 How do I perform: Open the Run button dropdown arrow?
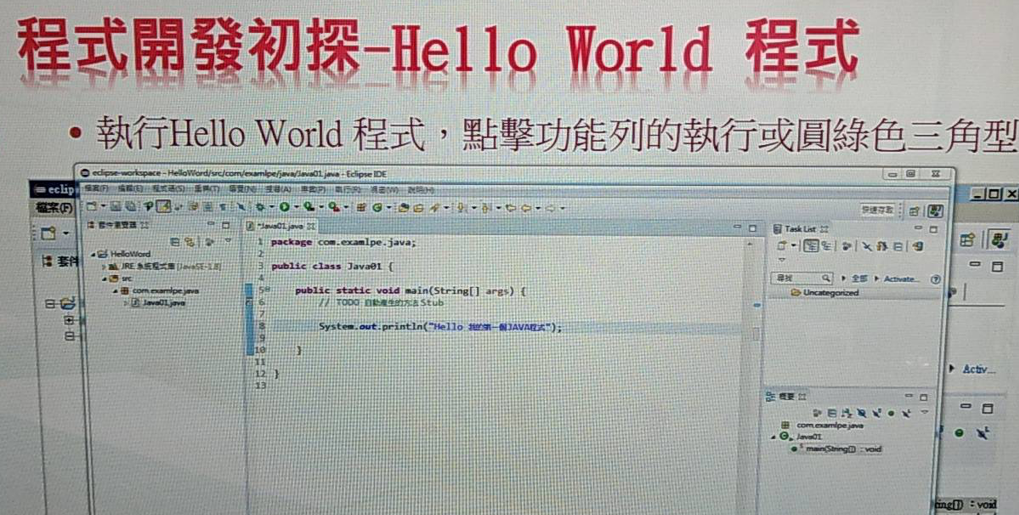point(296,207)
